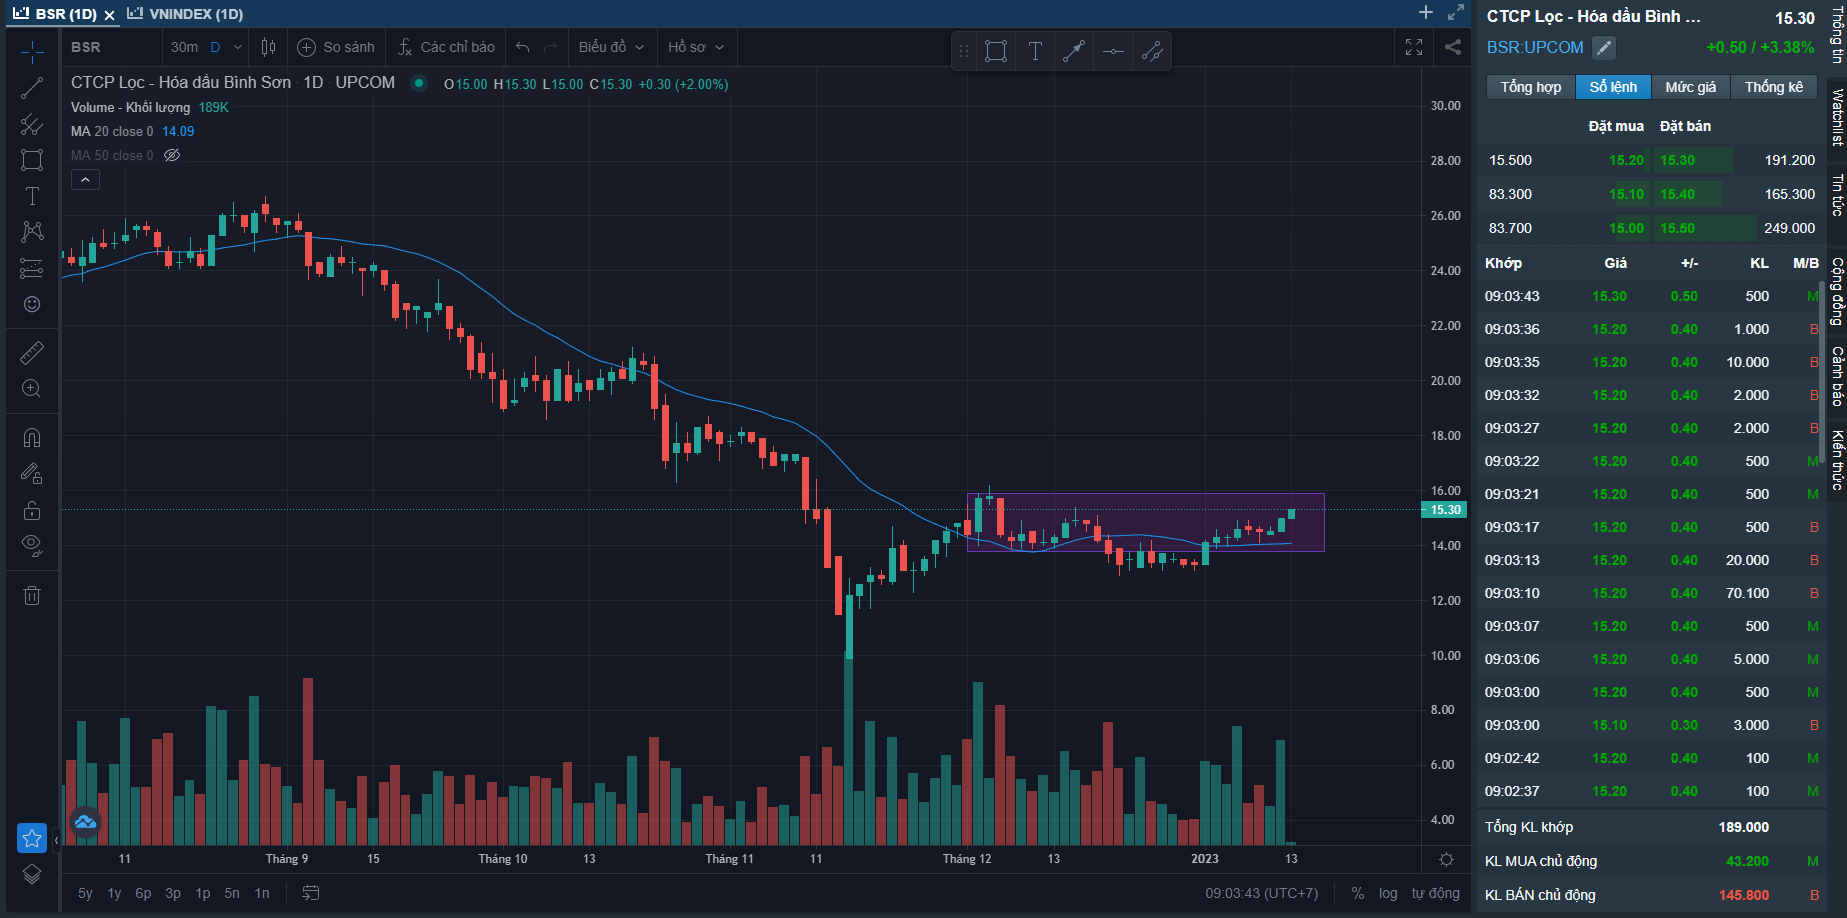Click the So sánh compare button
This screenshot has width=1847, height=918.
click(337, 47)
